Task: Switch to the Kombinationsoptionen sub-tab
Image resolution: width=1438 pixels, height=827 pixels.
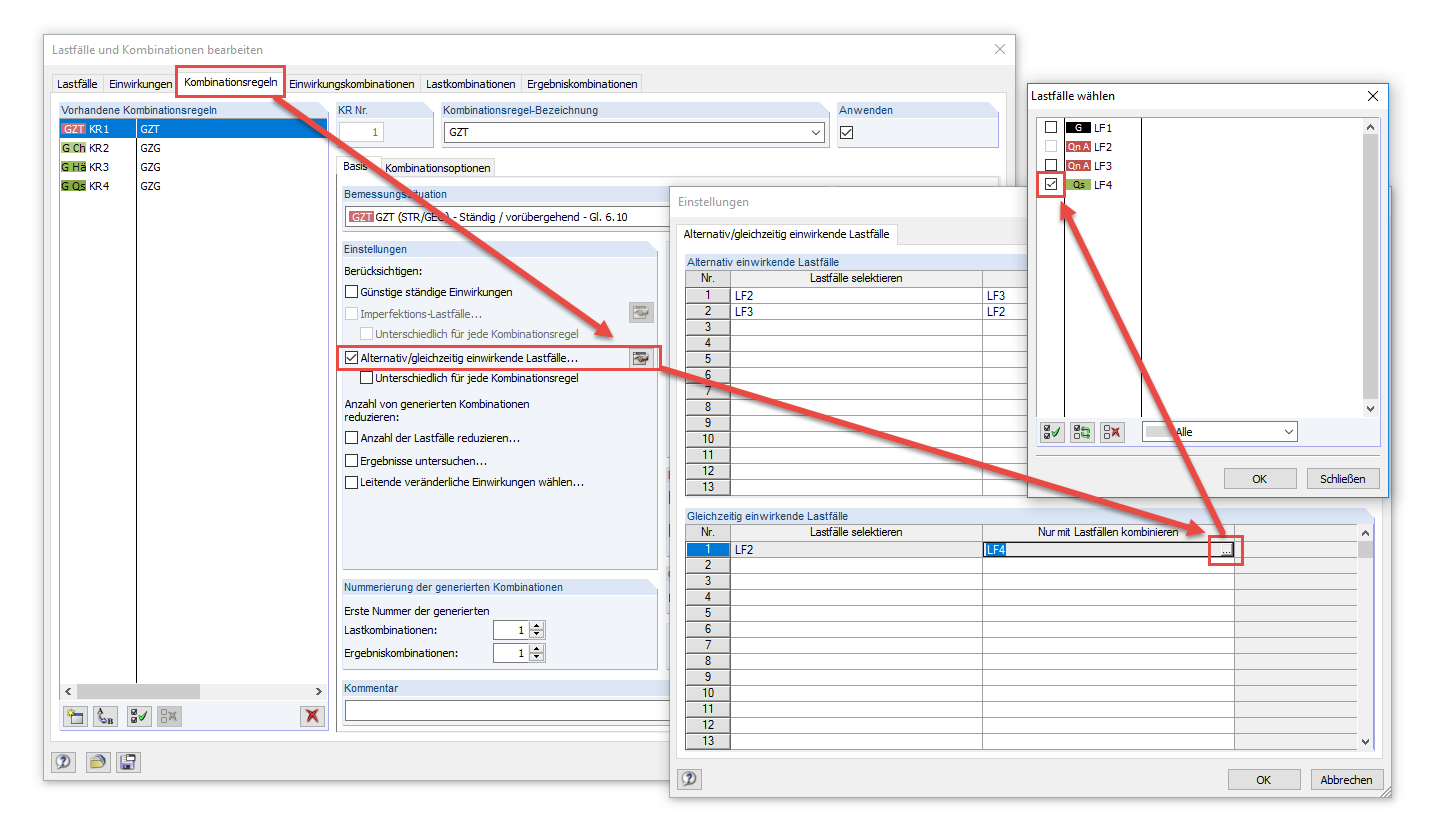Action: 438,168
